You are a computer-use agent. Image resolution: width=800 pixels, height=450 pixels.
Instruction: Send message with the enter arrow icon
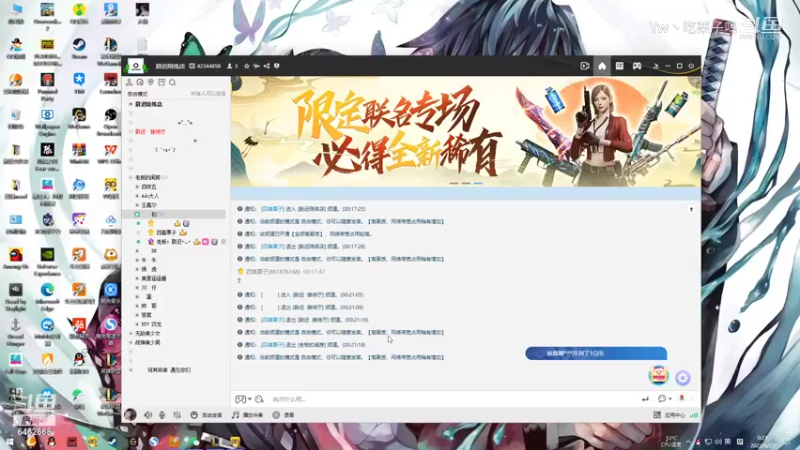(x=645, y=399)
